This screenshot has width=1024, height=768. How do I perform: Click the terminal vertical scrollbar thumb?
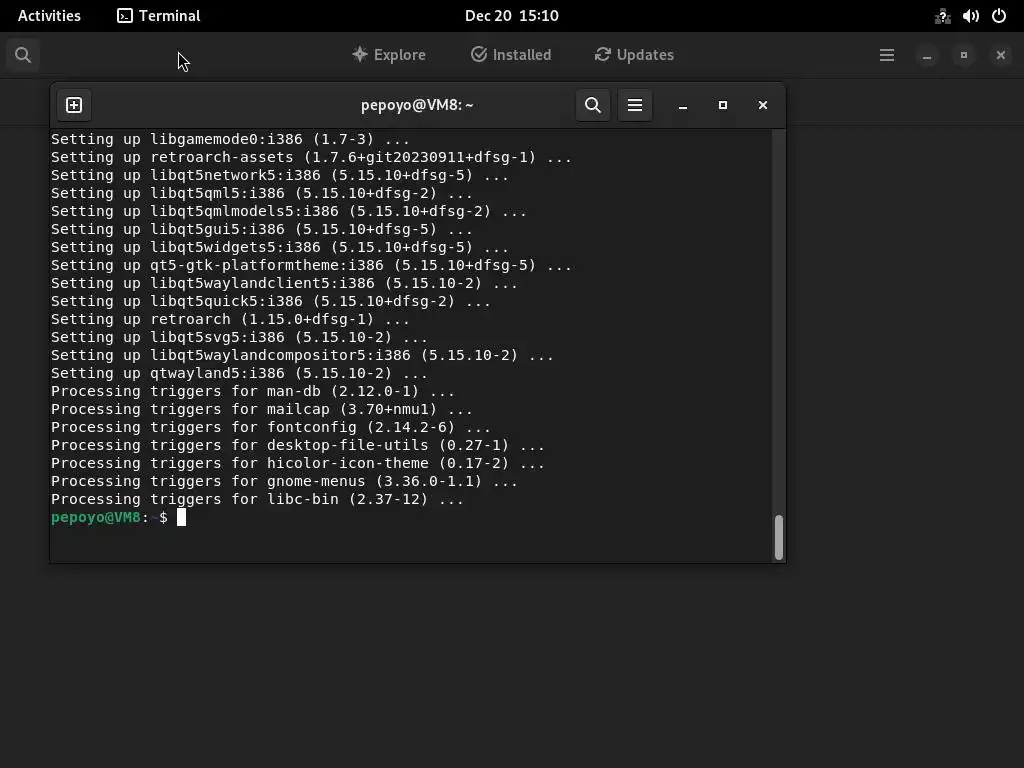[778, 537]
